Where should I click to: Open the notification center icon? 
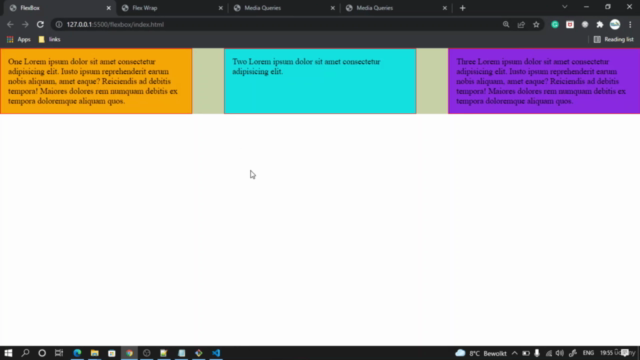pos(625,353)
